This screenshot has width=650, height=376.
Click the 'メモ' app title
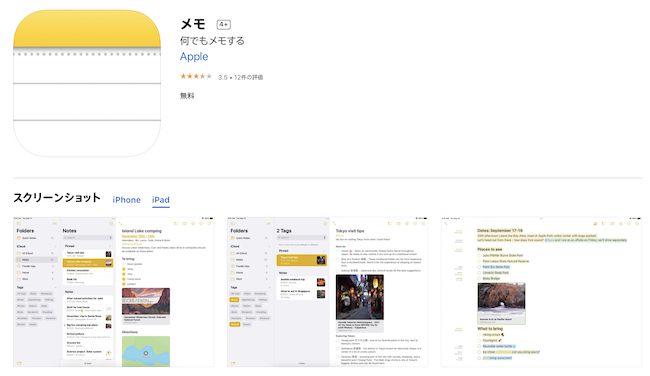pos(193,24)
